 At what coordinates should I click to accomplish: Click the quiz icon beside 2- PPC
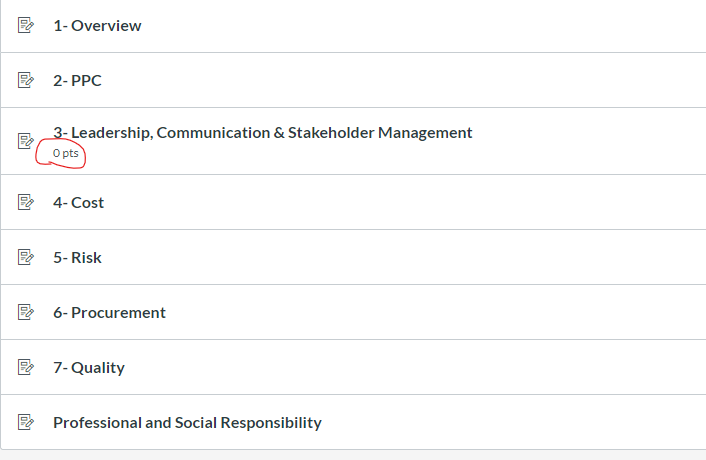26,81
